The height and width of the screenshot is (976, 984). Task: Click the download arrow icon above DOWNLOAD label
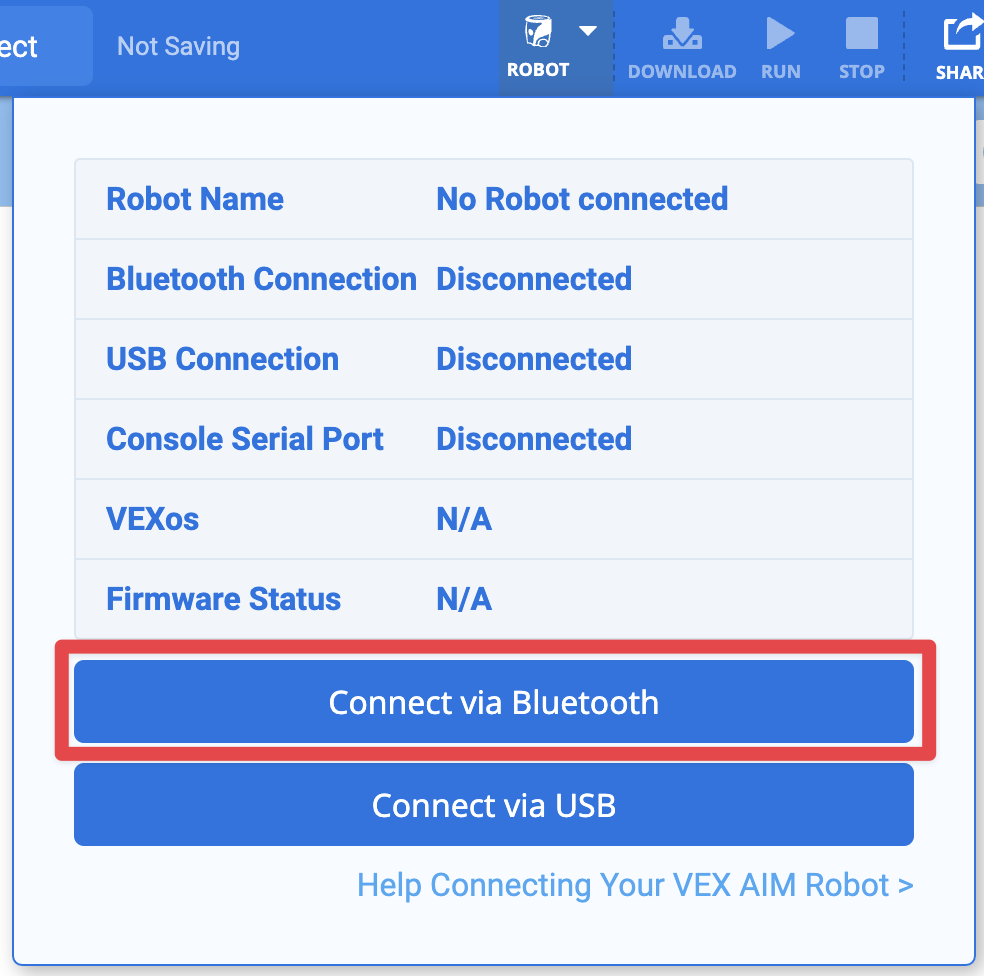681,33
